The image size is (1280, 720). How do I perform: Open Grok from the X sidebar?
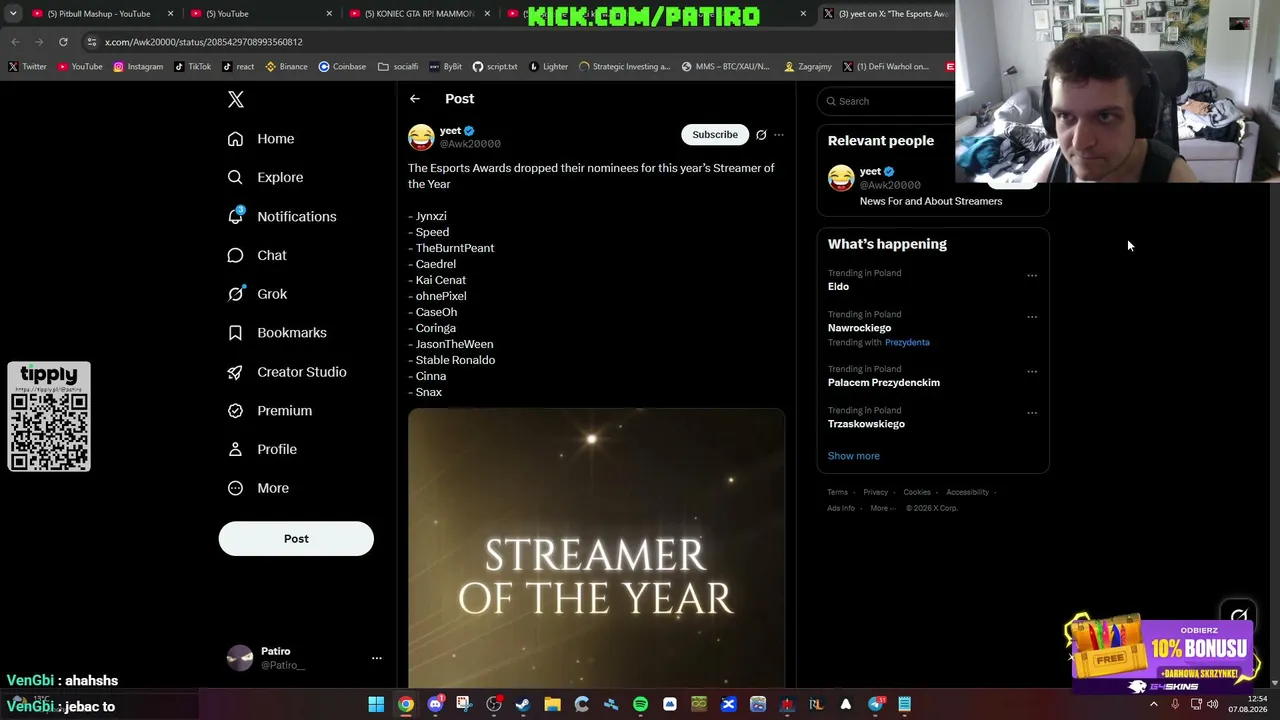[257, 294]
